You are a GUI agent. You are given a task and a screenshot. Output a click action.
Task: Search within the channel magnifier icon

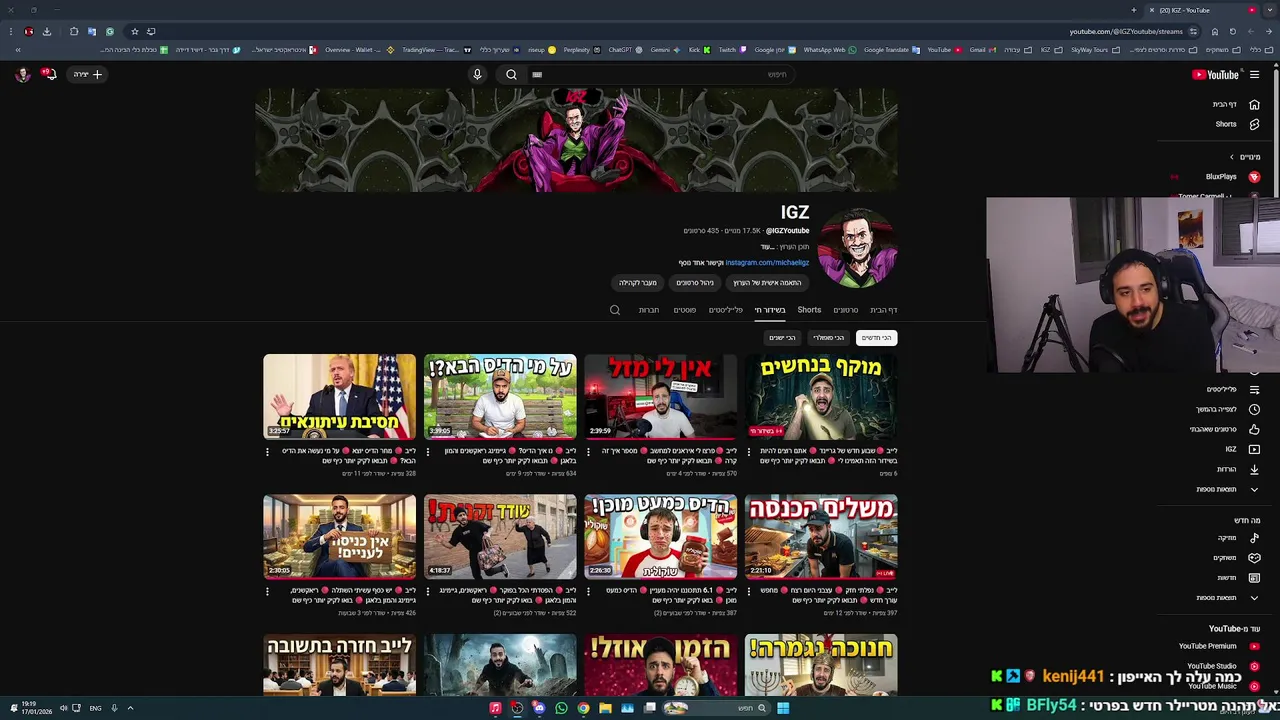[615, 310]
